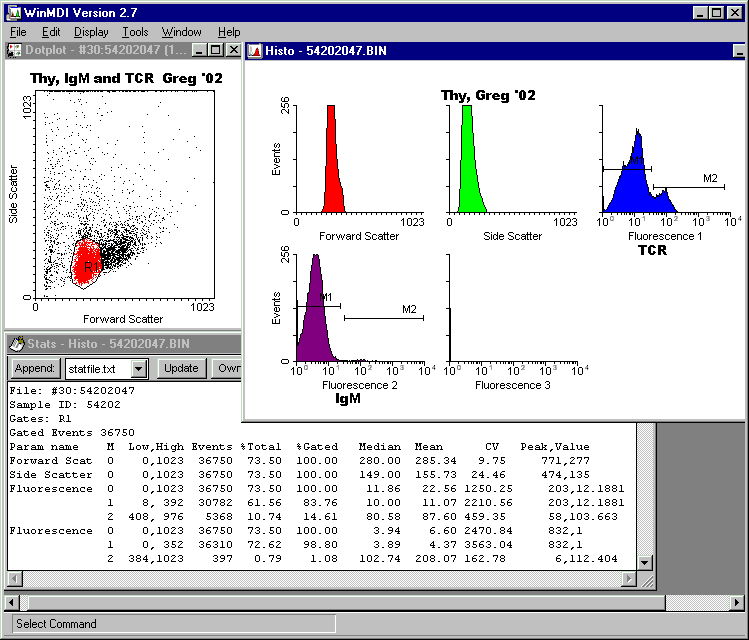Click the Update button
The width and height of the screenshot is (749, 640).
(x=181, y=369)
